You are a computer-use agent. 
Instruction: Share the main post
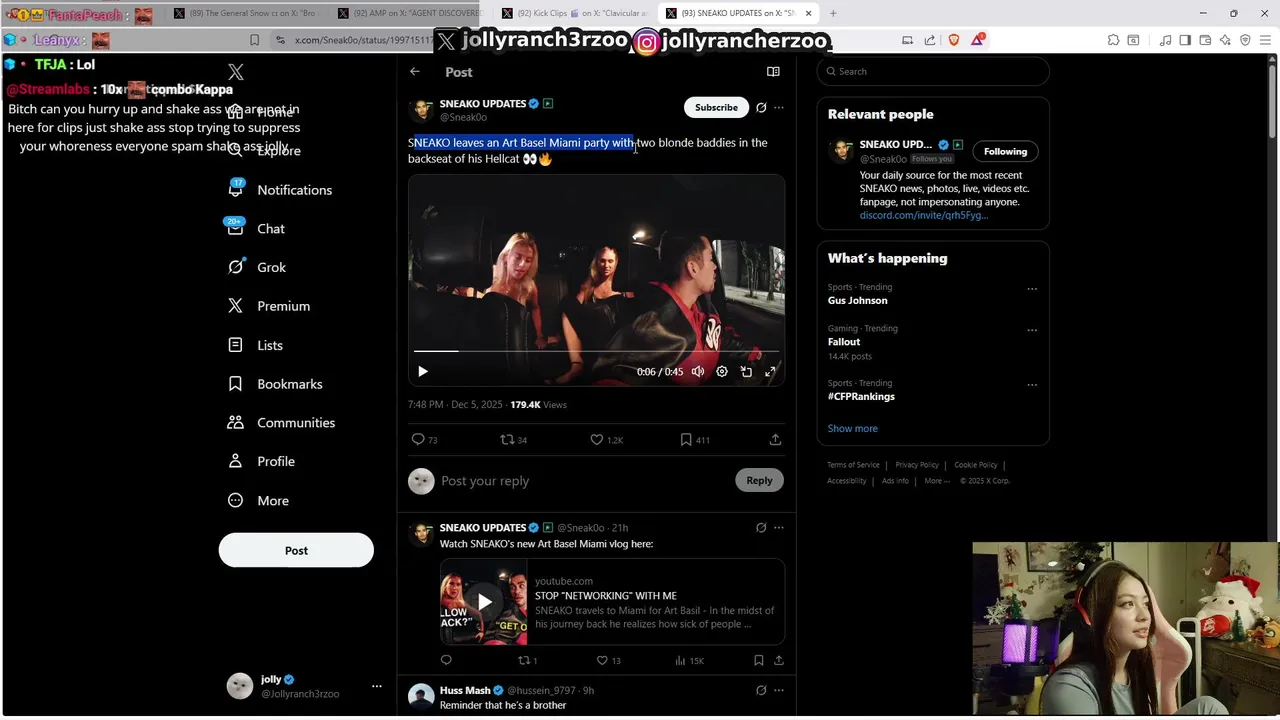point(775,440)
